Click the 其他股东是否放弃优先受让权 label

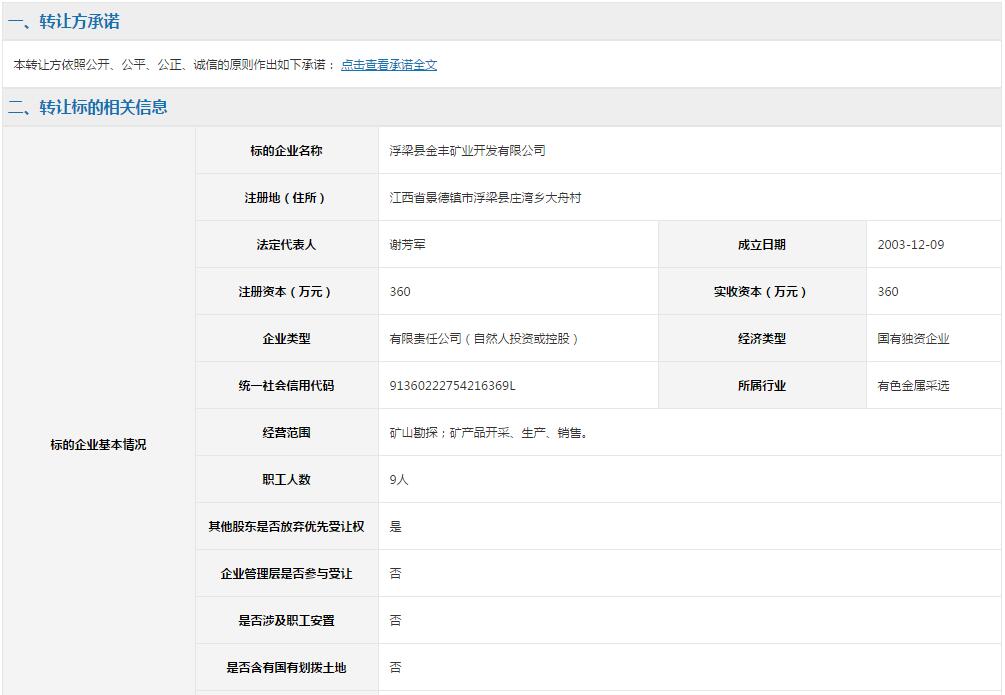[286, 527]
